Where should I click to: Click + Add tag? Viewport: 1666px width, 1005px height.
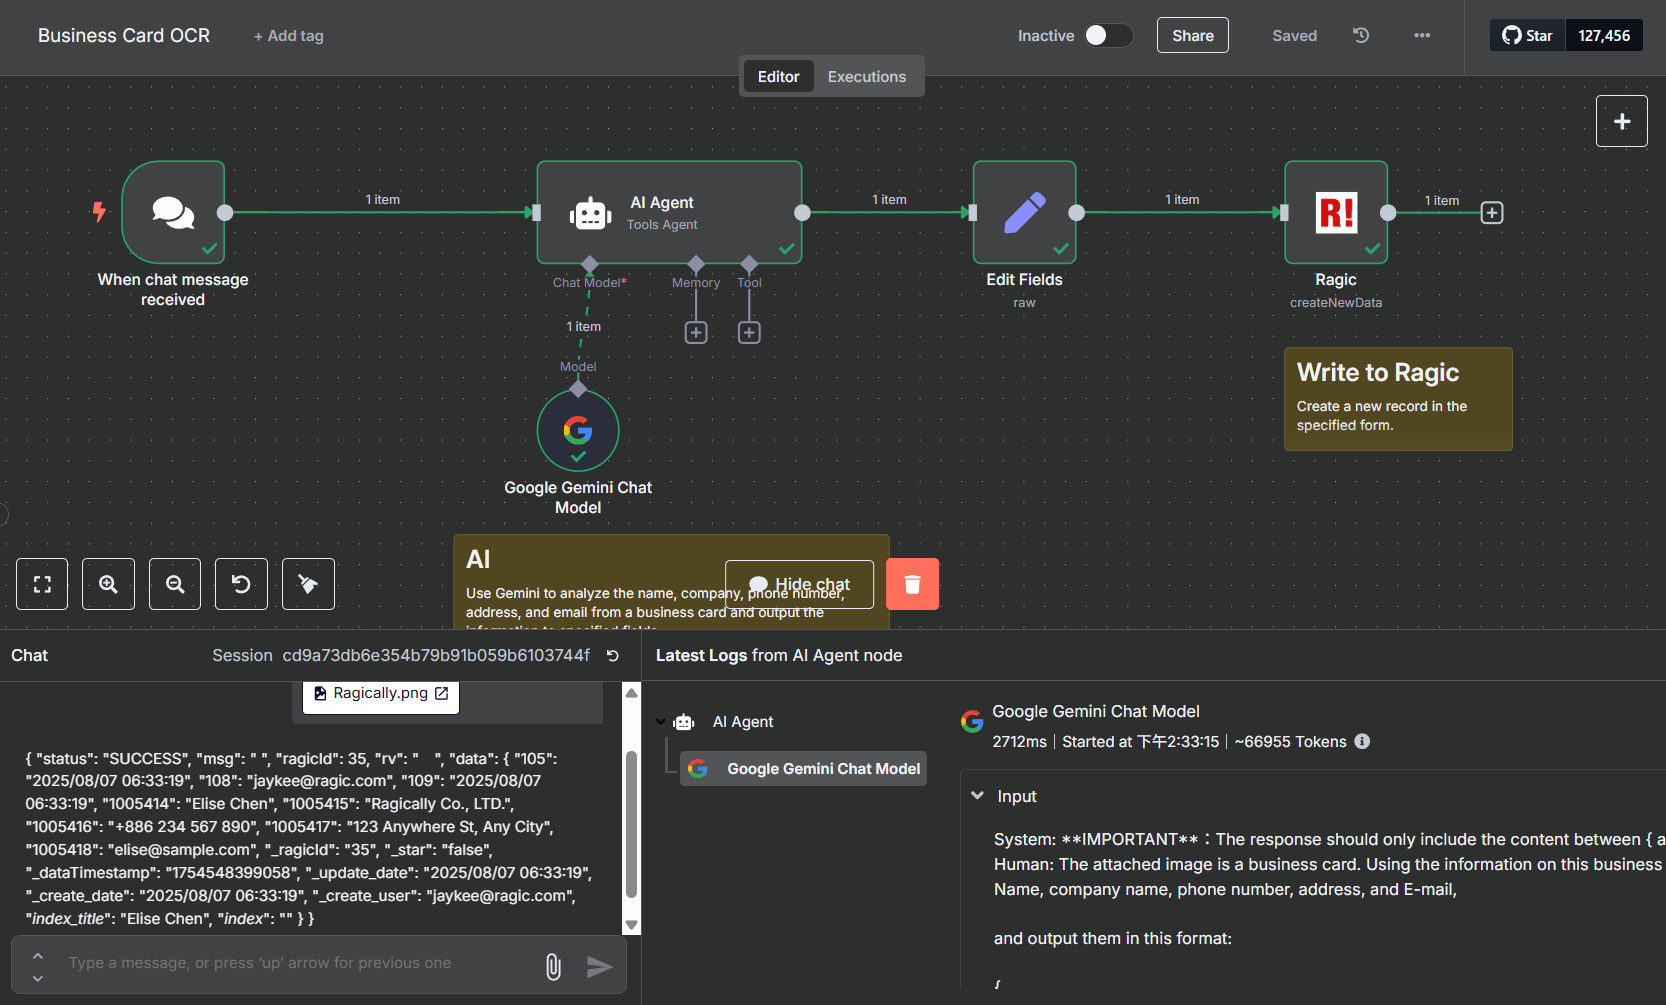click(x=289, y=36)
